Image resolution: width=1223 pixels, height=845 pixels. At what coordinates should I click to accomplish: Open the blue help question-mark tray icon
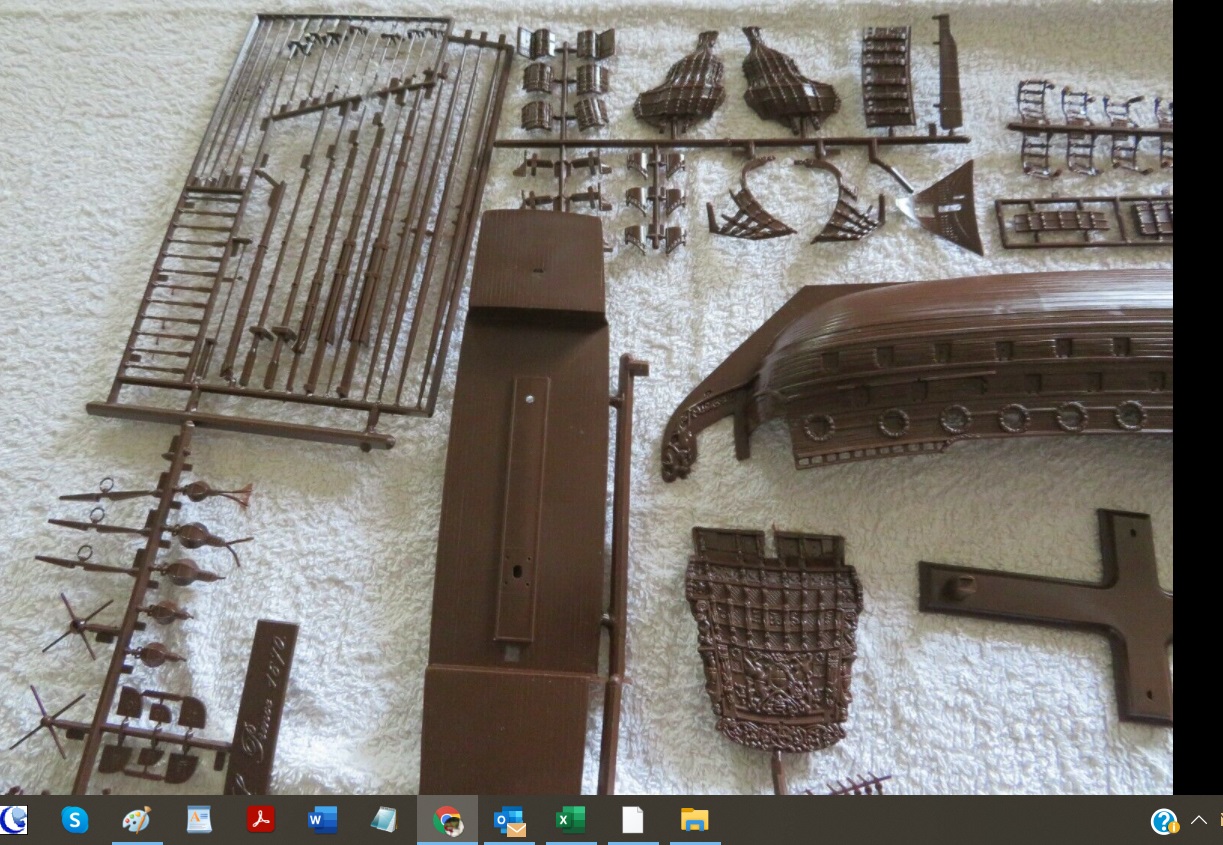tap(1164, 821)
